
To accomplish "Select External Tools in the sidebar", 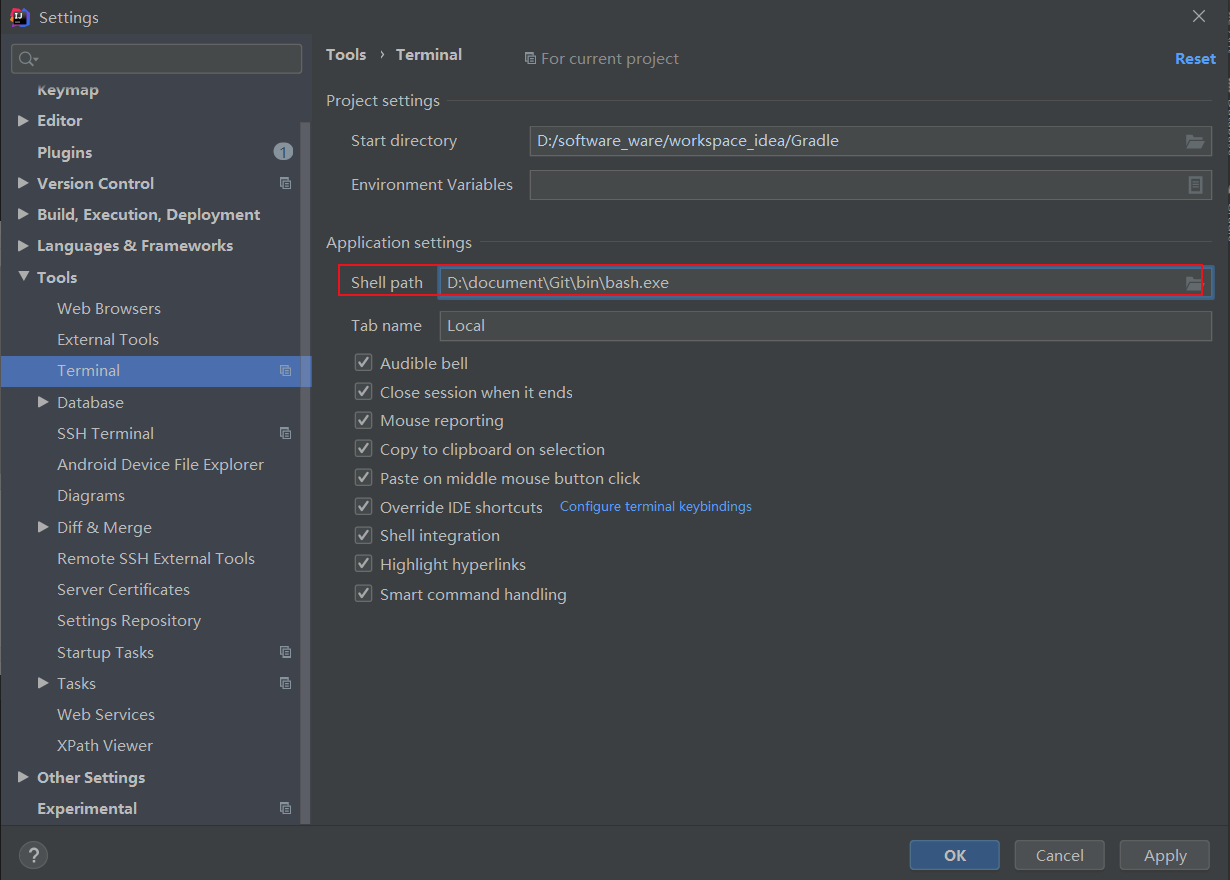I will pos(108,340).
